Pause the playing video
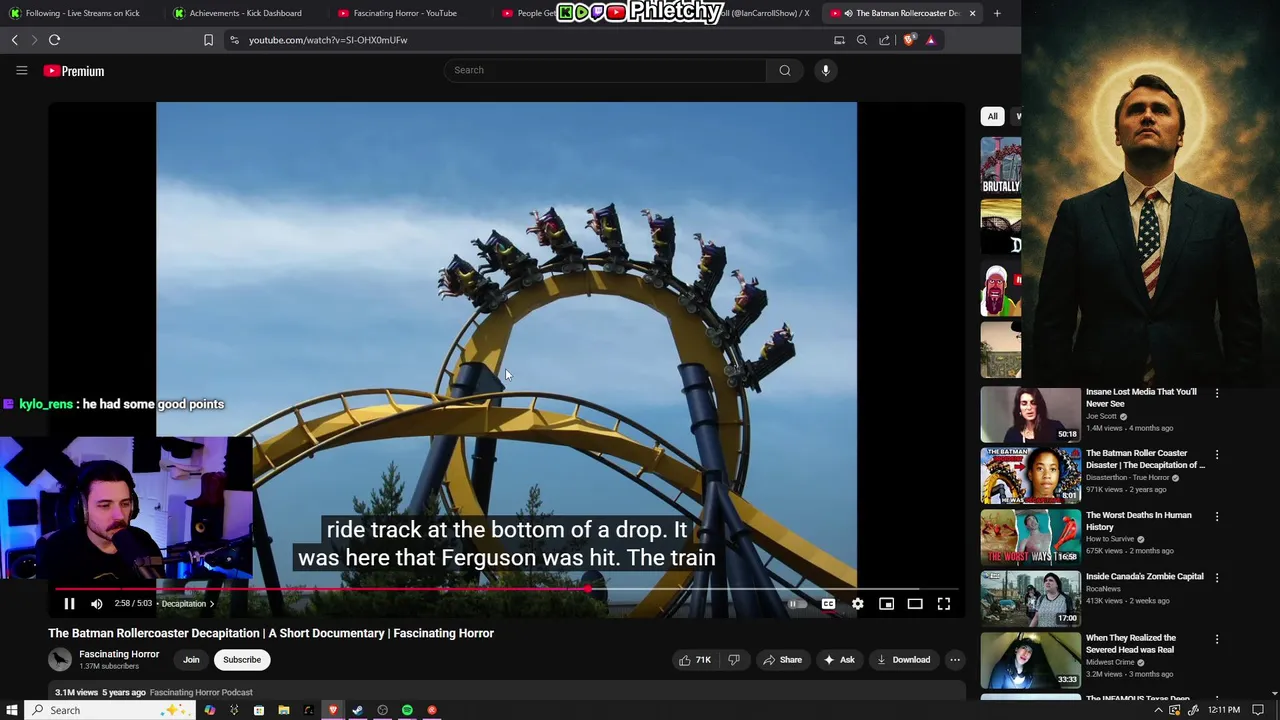This screenshot has height=720, width=1280. pyautogui.click(x=69, y=604)
